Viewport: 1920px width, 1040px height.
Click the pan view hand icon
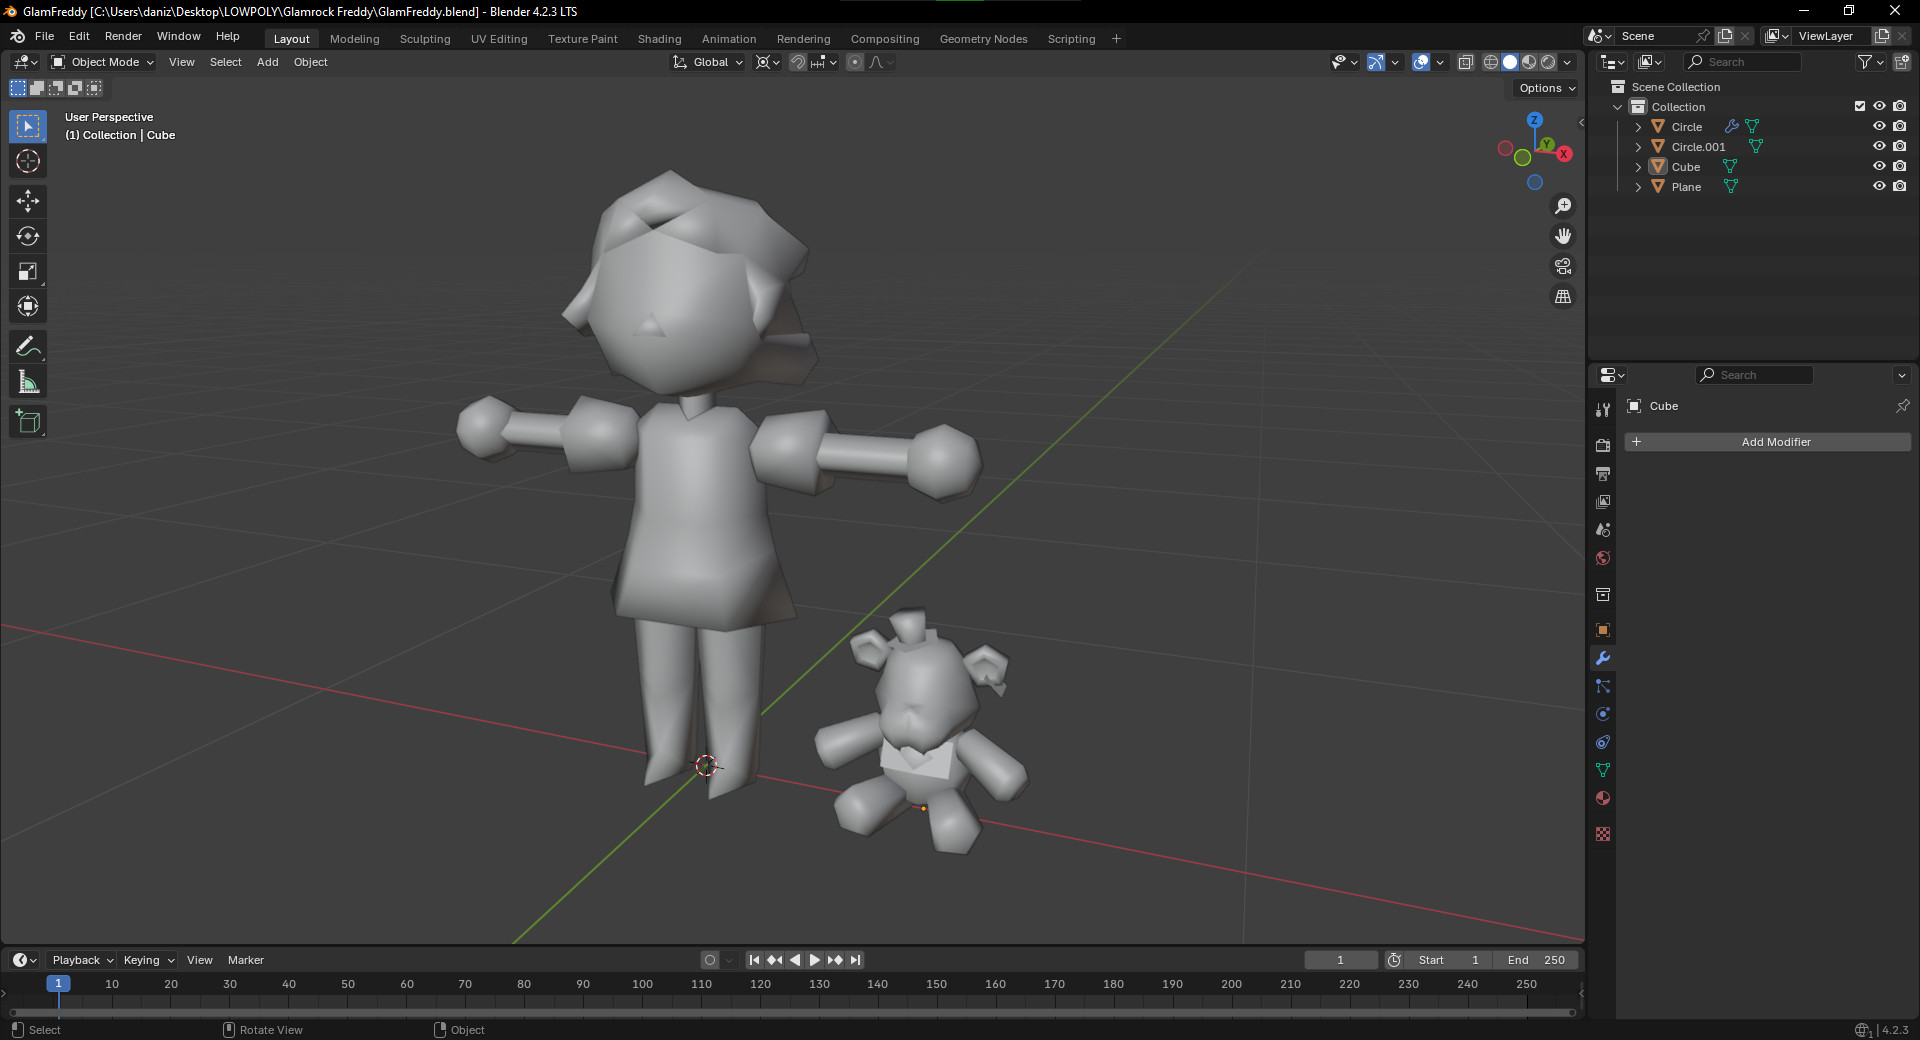pyautogui.click(x=1563, y=236)
